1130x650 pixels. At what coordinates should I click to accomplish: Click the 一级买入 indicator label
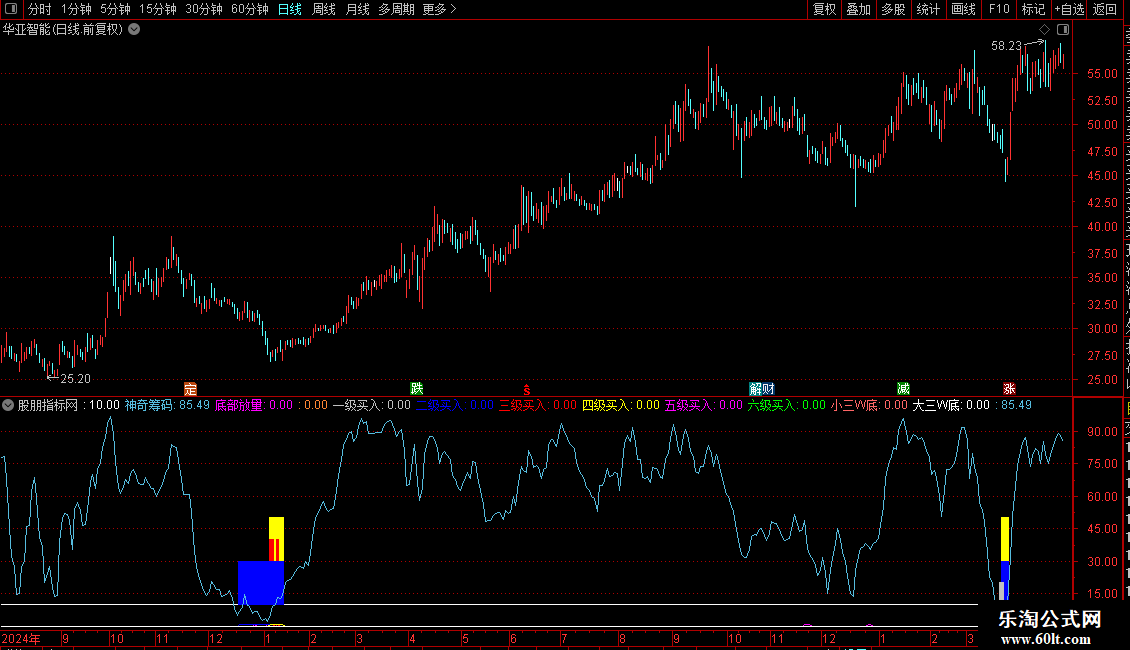(371, 405)
